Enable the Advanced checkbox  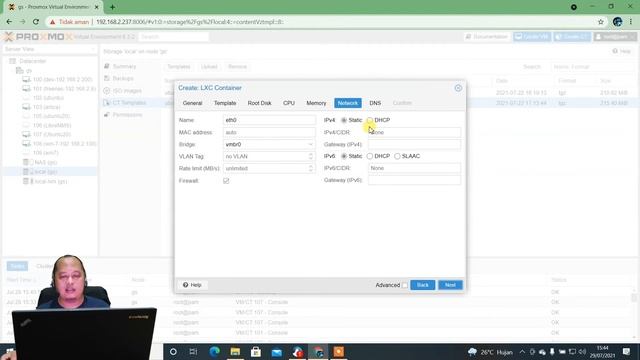pos(404,285)
